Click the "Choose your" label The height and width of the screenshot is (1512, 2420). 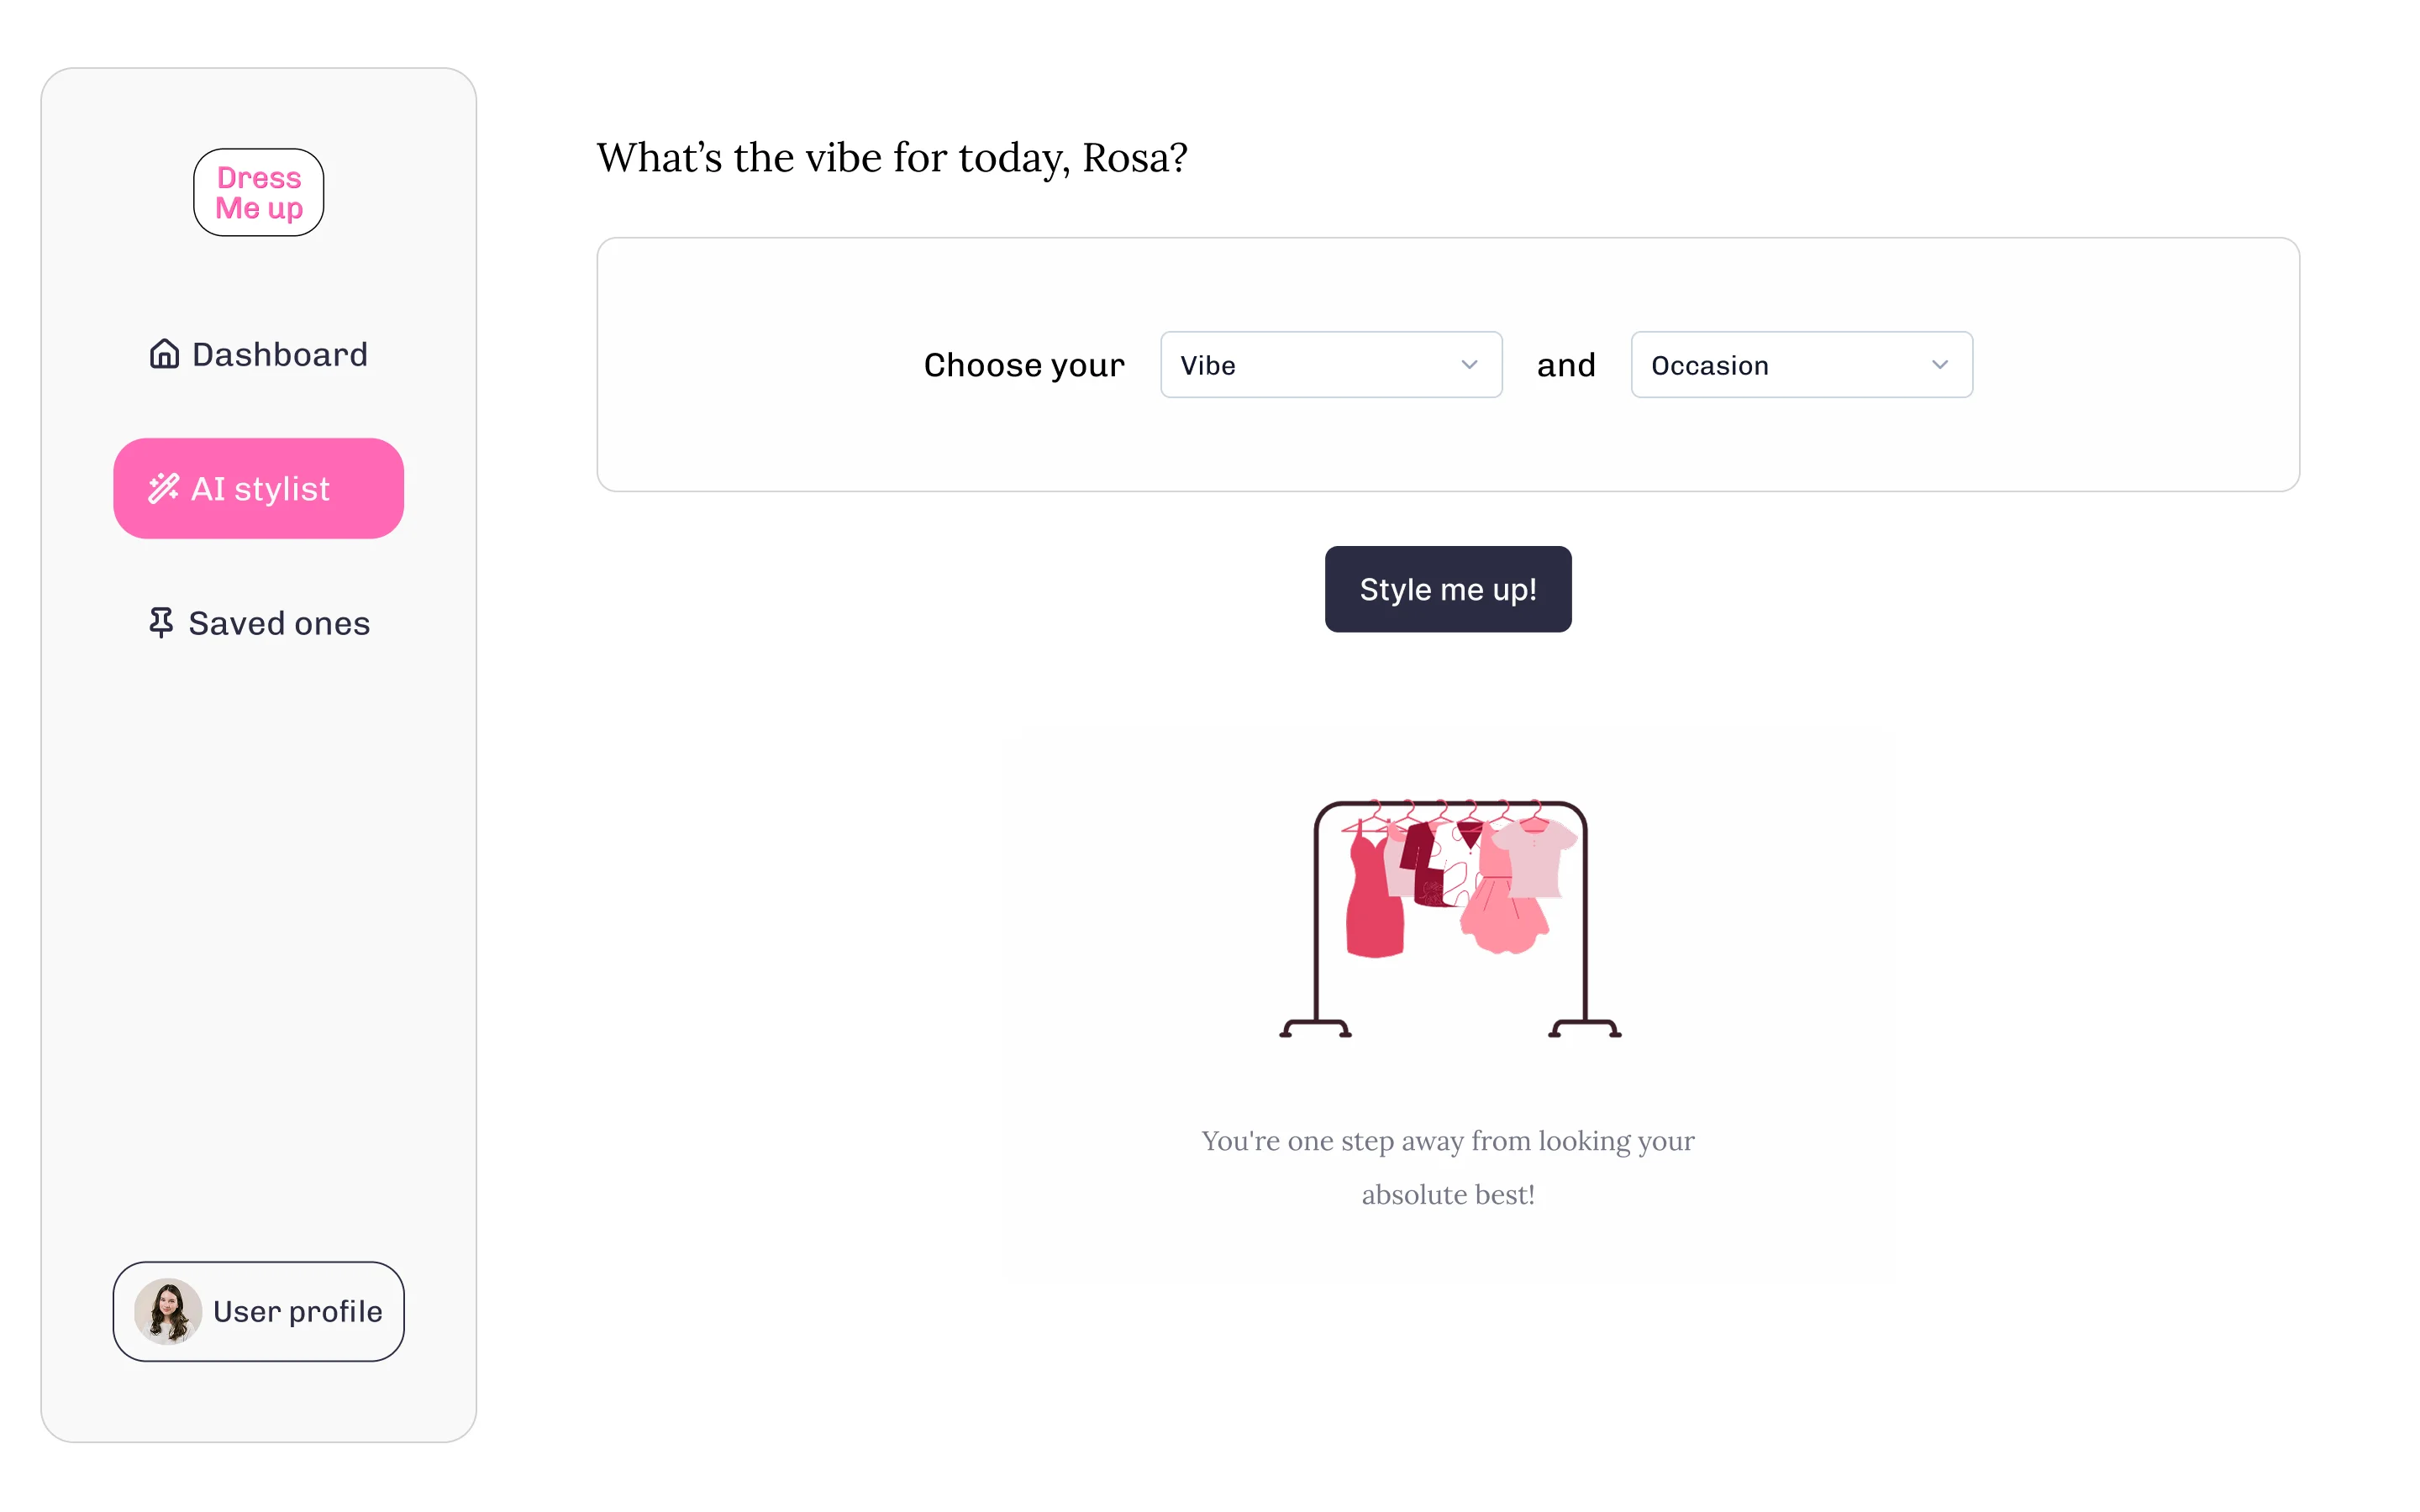click(1024, 365)
